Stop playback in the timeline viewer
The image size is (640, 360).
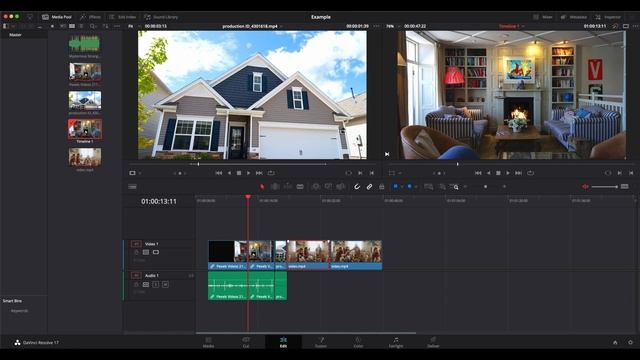[498, 173]
